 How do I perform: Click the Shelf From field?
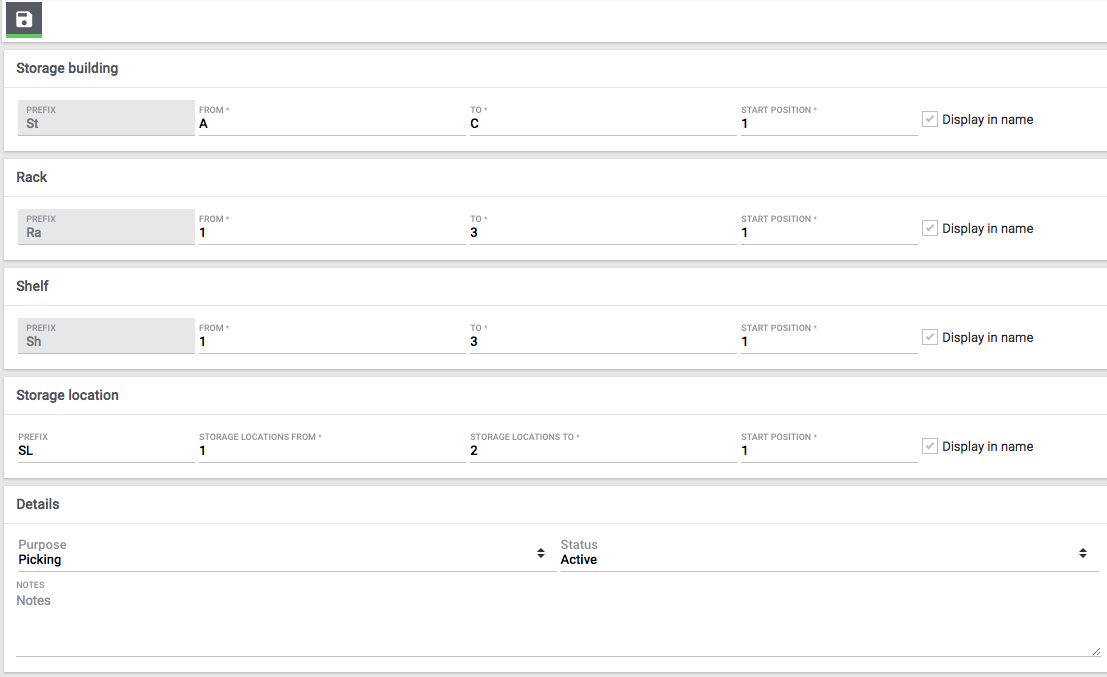click(x=331, y=342)
